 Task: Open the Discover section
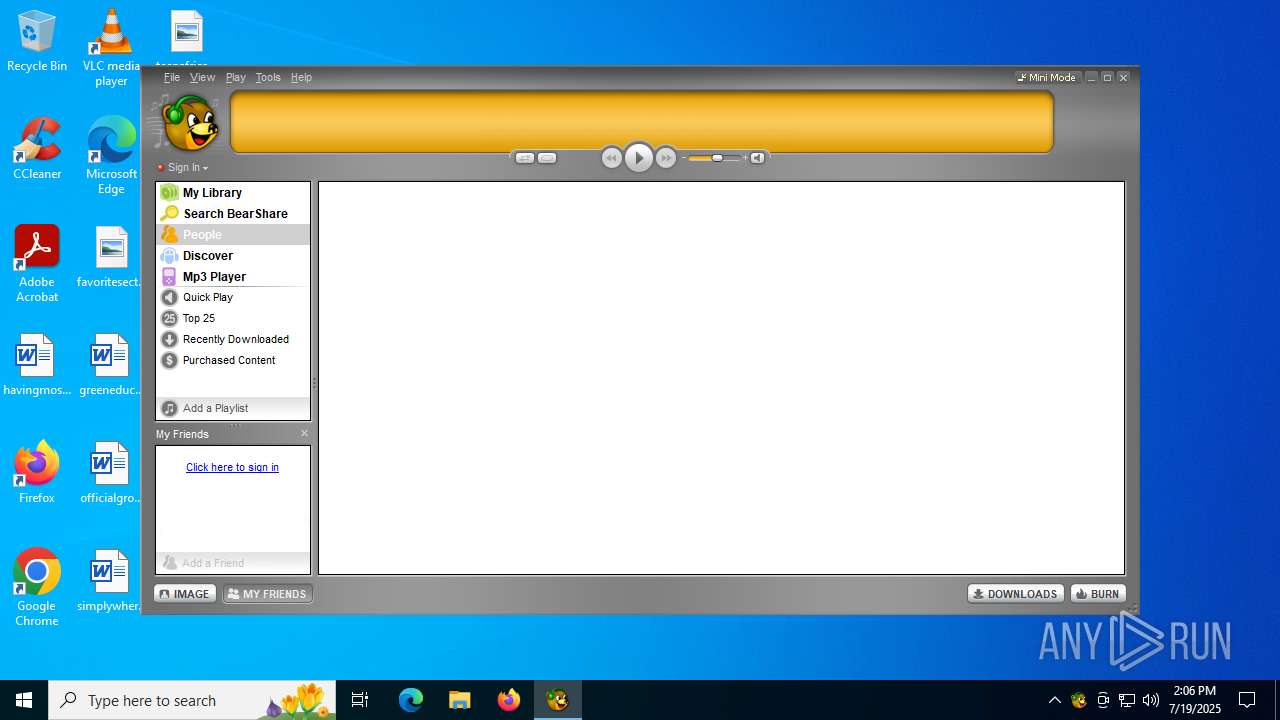point(232,255)
